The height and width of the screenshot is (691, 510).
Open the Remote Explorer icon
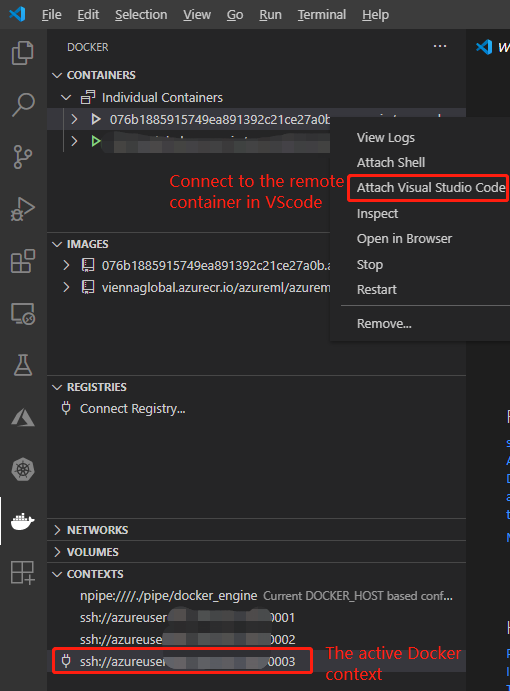(x=22, y=313)
